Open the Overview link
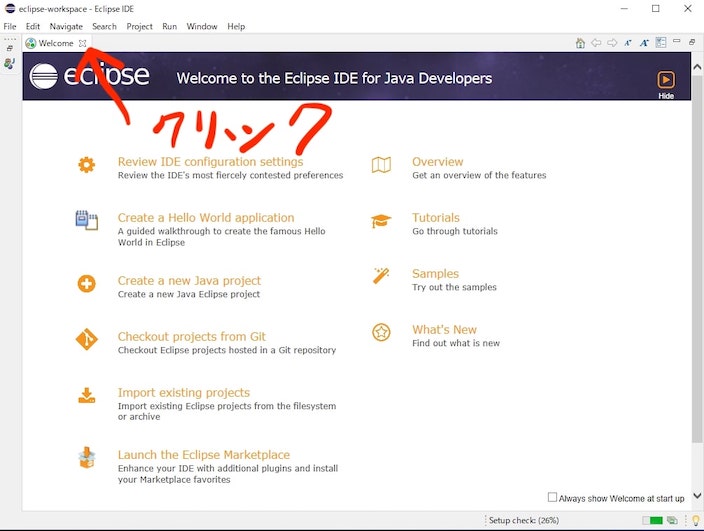This screenshot has width=704, height=531. pyautogui.click(x=438, y=162)
